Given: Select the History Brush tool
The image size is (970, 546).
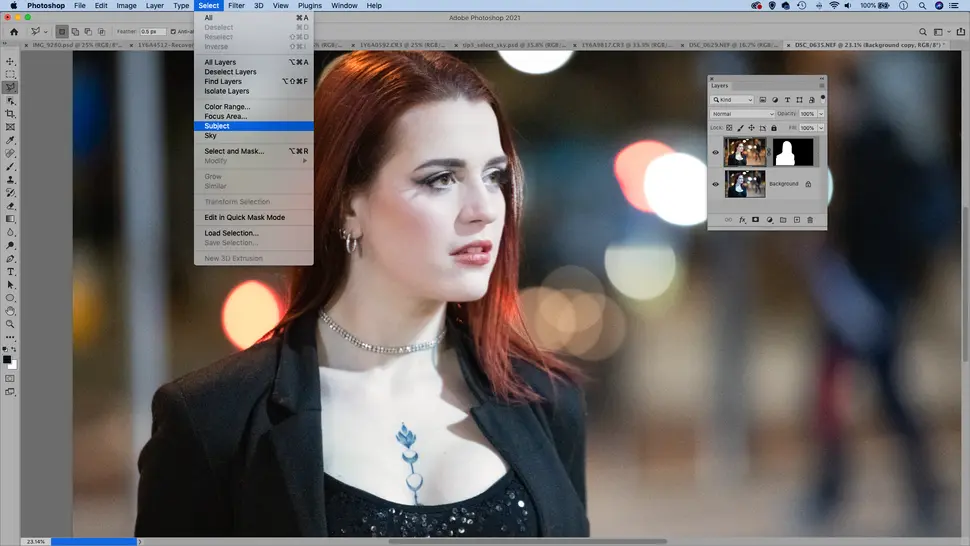Looking at the screenshot, I should pyautogui.click(x=11, y=193).
